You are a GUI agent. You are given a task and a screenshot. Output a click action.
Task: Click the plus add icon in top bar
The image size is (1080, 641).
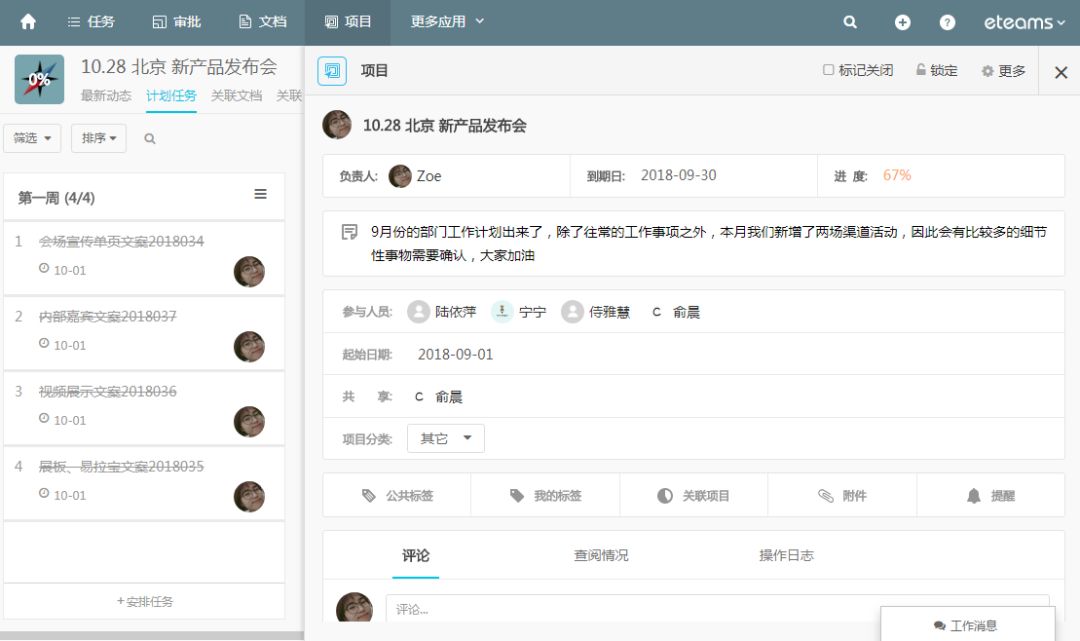click(x=902, y=23)
